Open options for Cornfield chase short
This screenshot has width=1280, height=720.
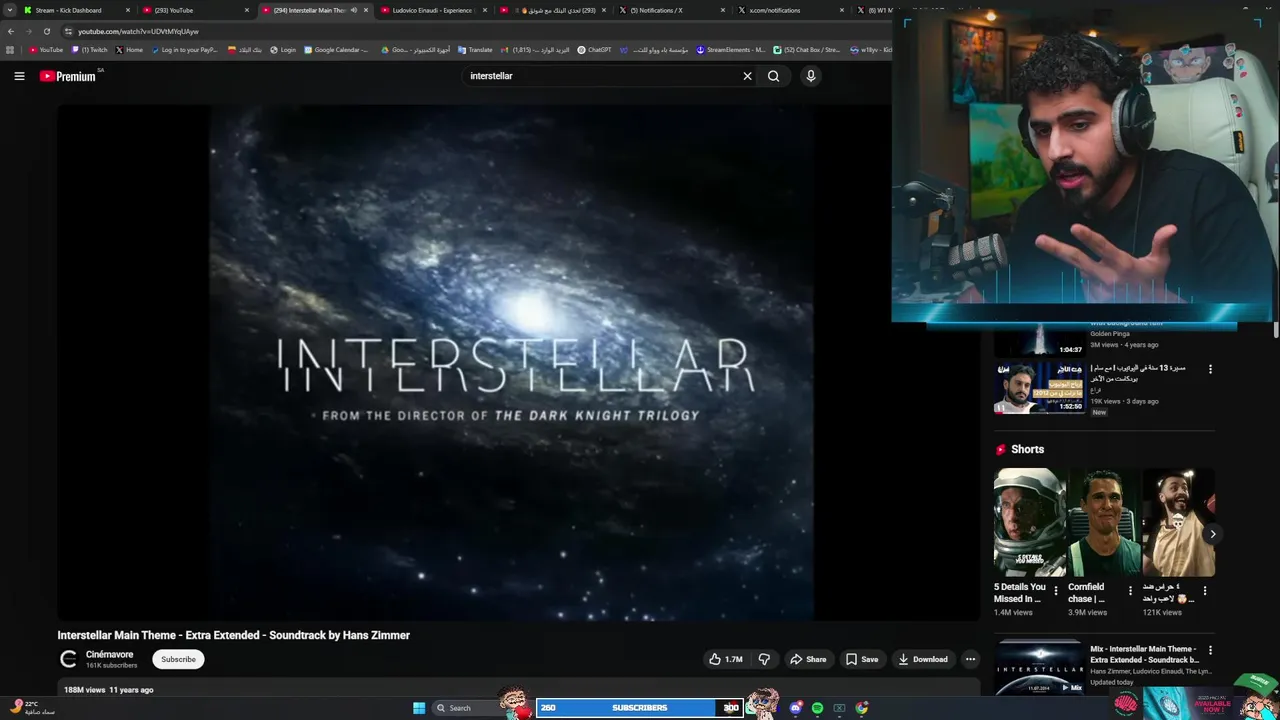[x=1131, y=591]
